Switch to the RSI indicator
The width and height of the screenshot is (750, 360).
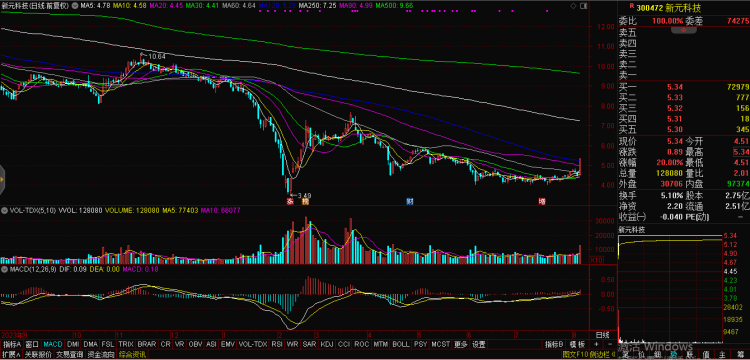tap(277, 344)
